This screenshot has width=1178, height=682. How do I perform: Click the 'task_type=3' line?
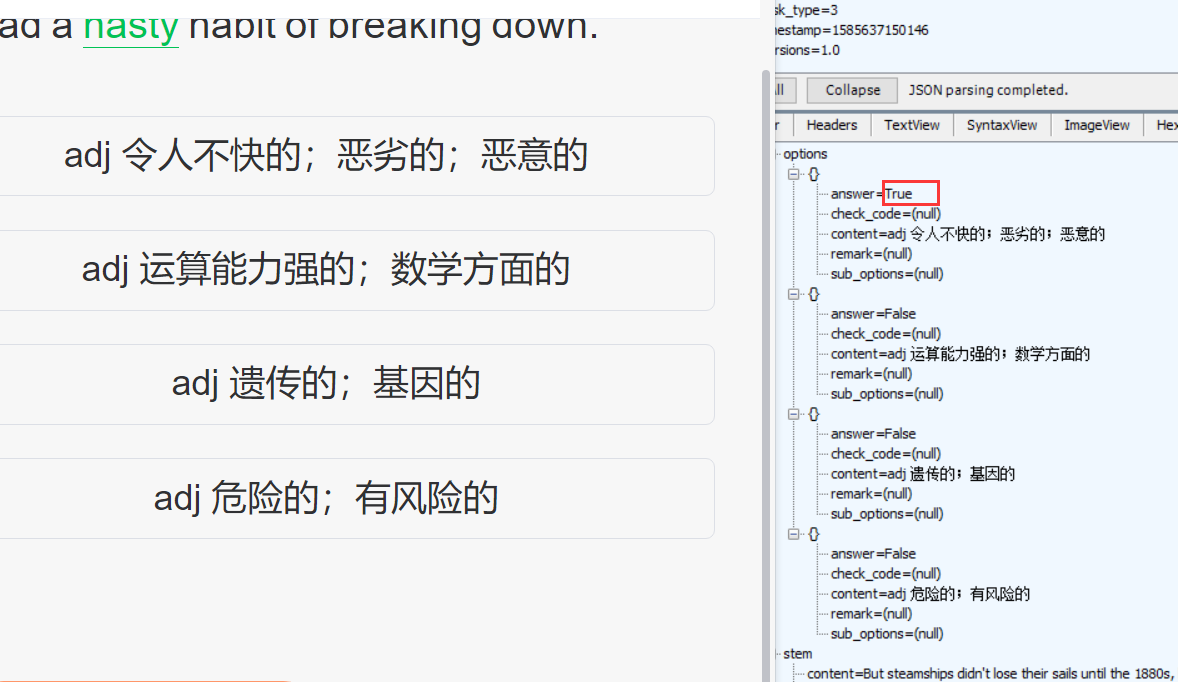click(x=806, y=11)
